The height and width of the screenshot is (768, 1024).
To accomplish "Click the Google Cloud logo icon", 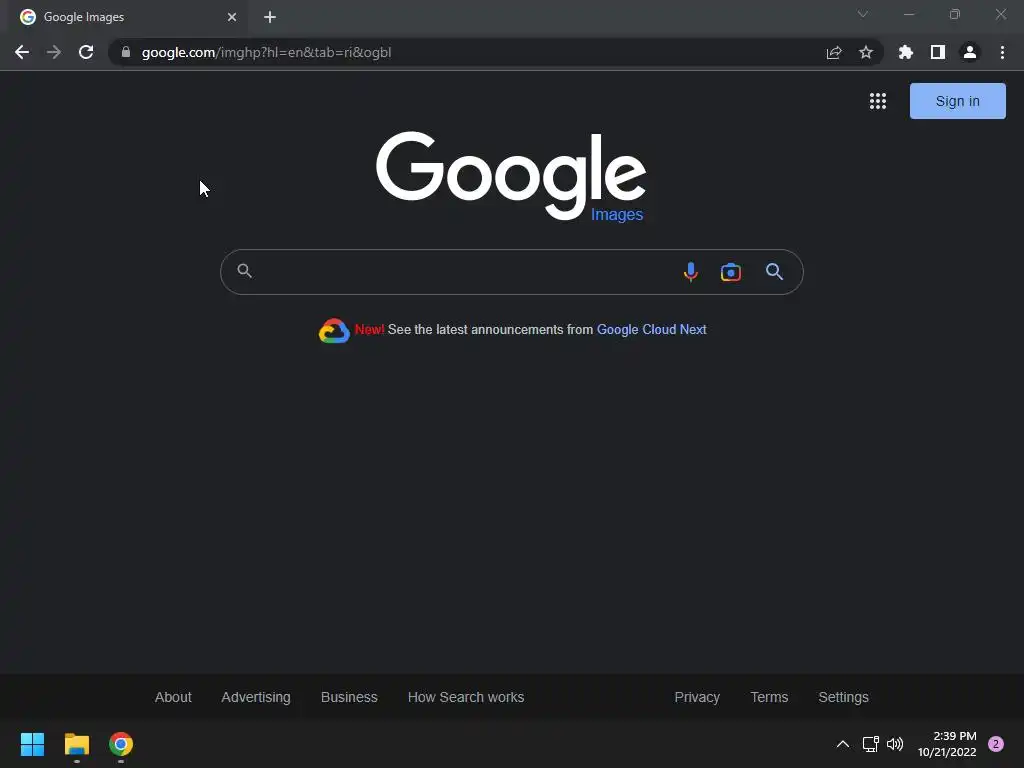I will (334, 330).
